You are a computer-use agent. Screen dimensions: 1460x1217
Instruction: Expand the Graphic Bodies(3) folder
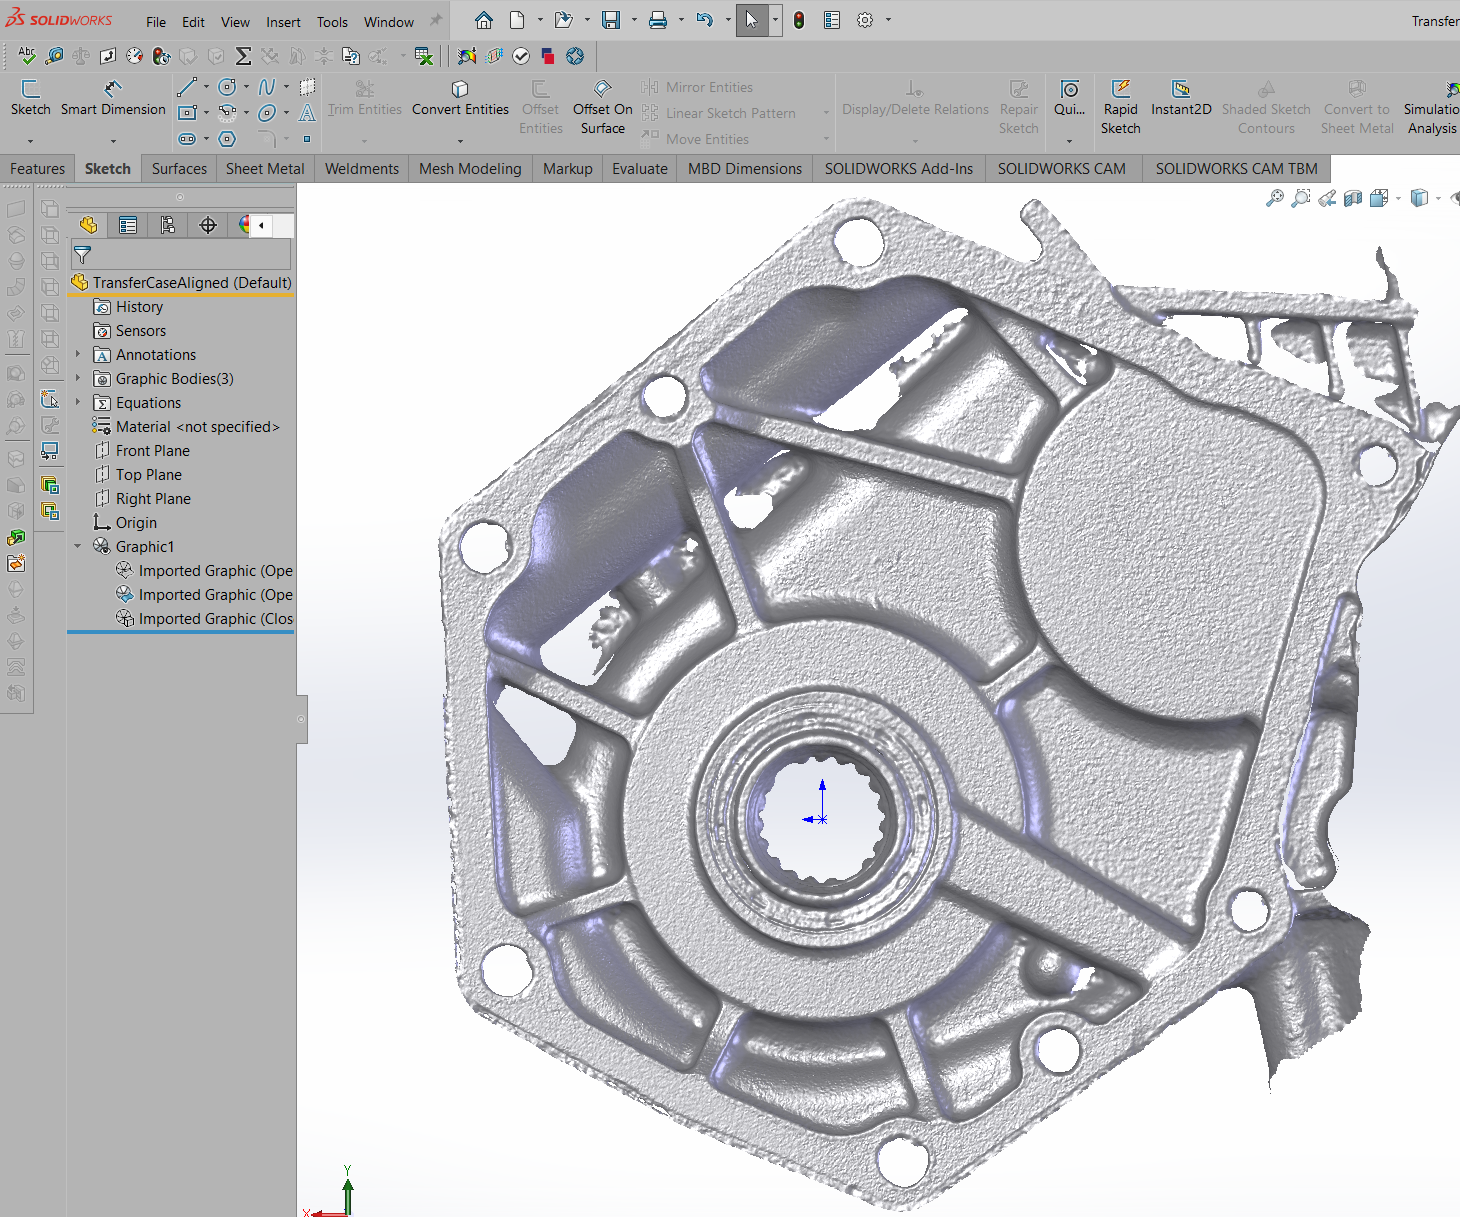coord(78,379)
